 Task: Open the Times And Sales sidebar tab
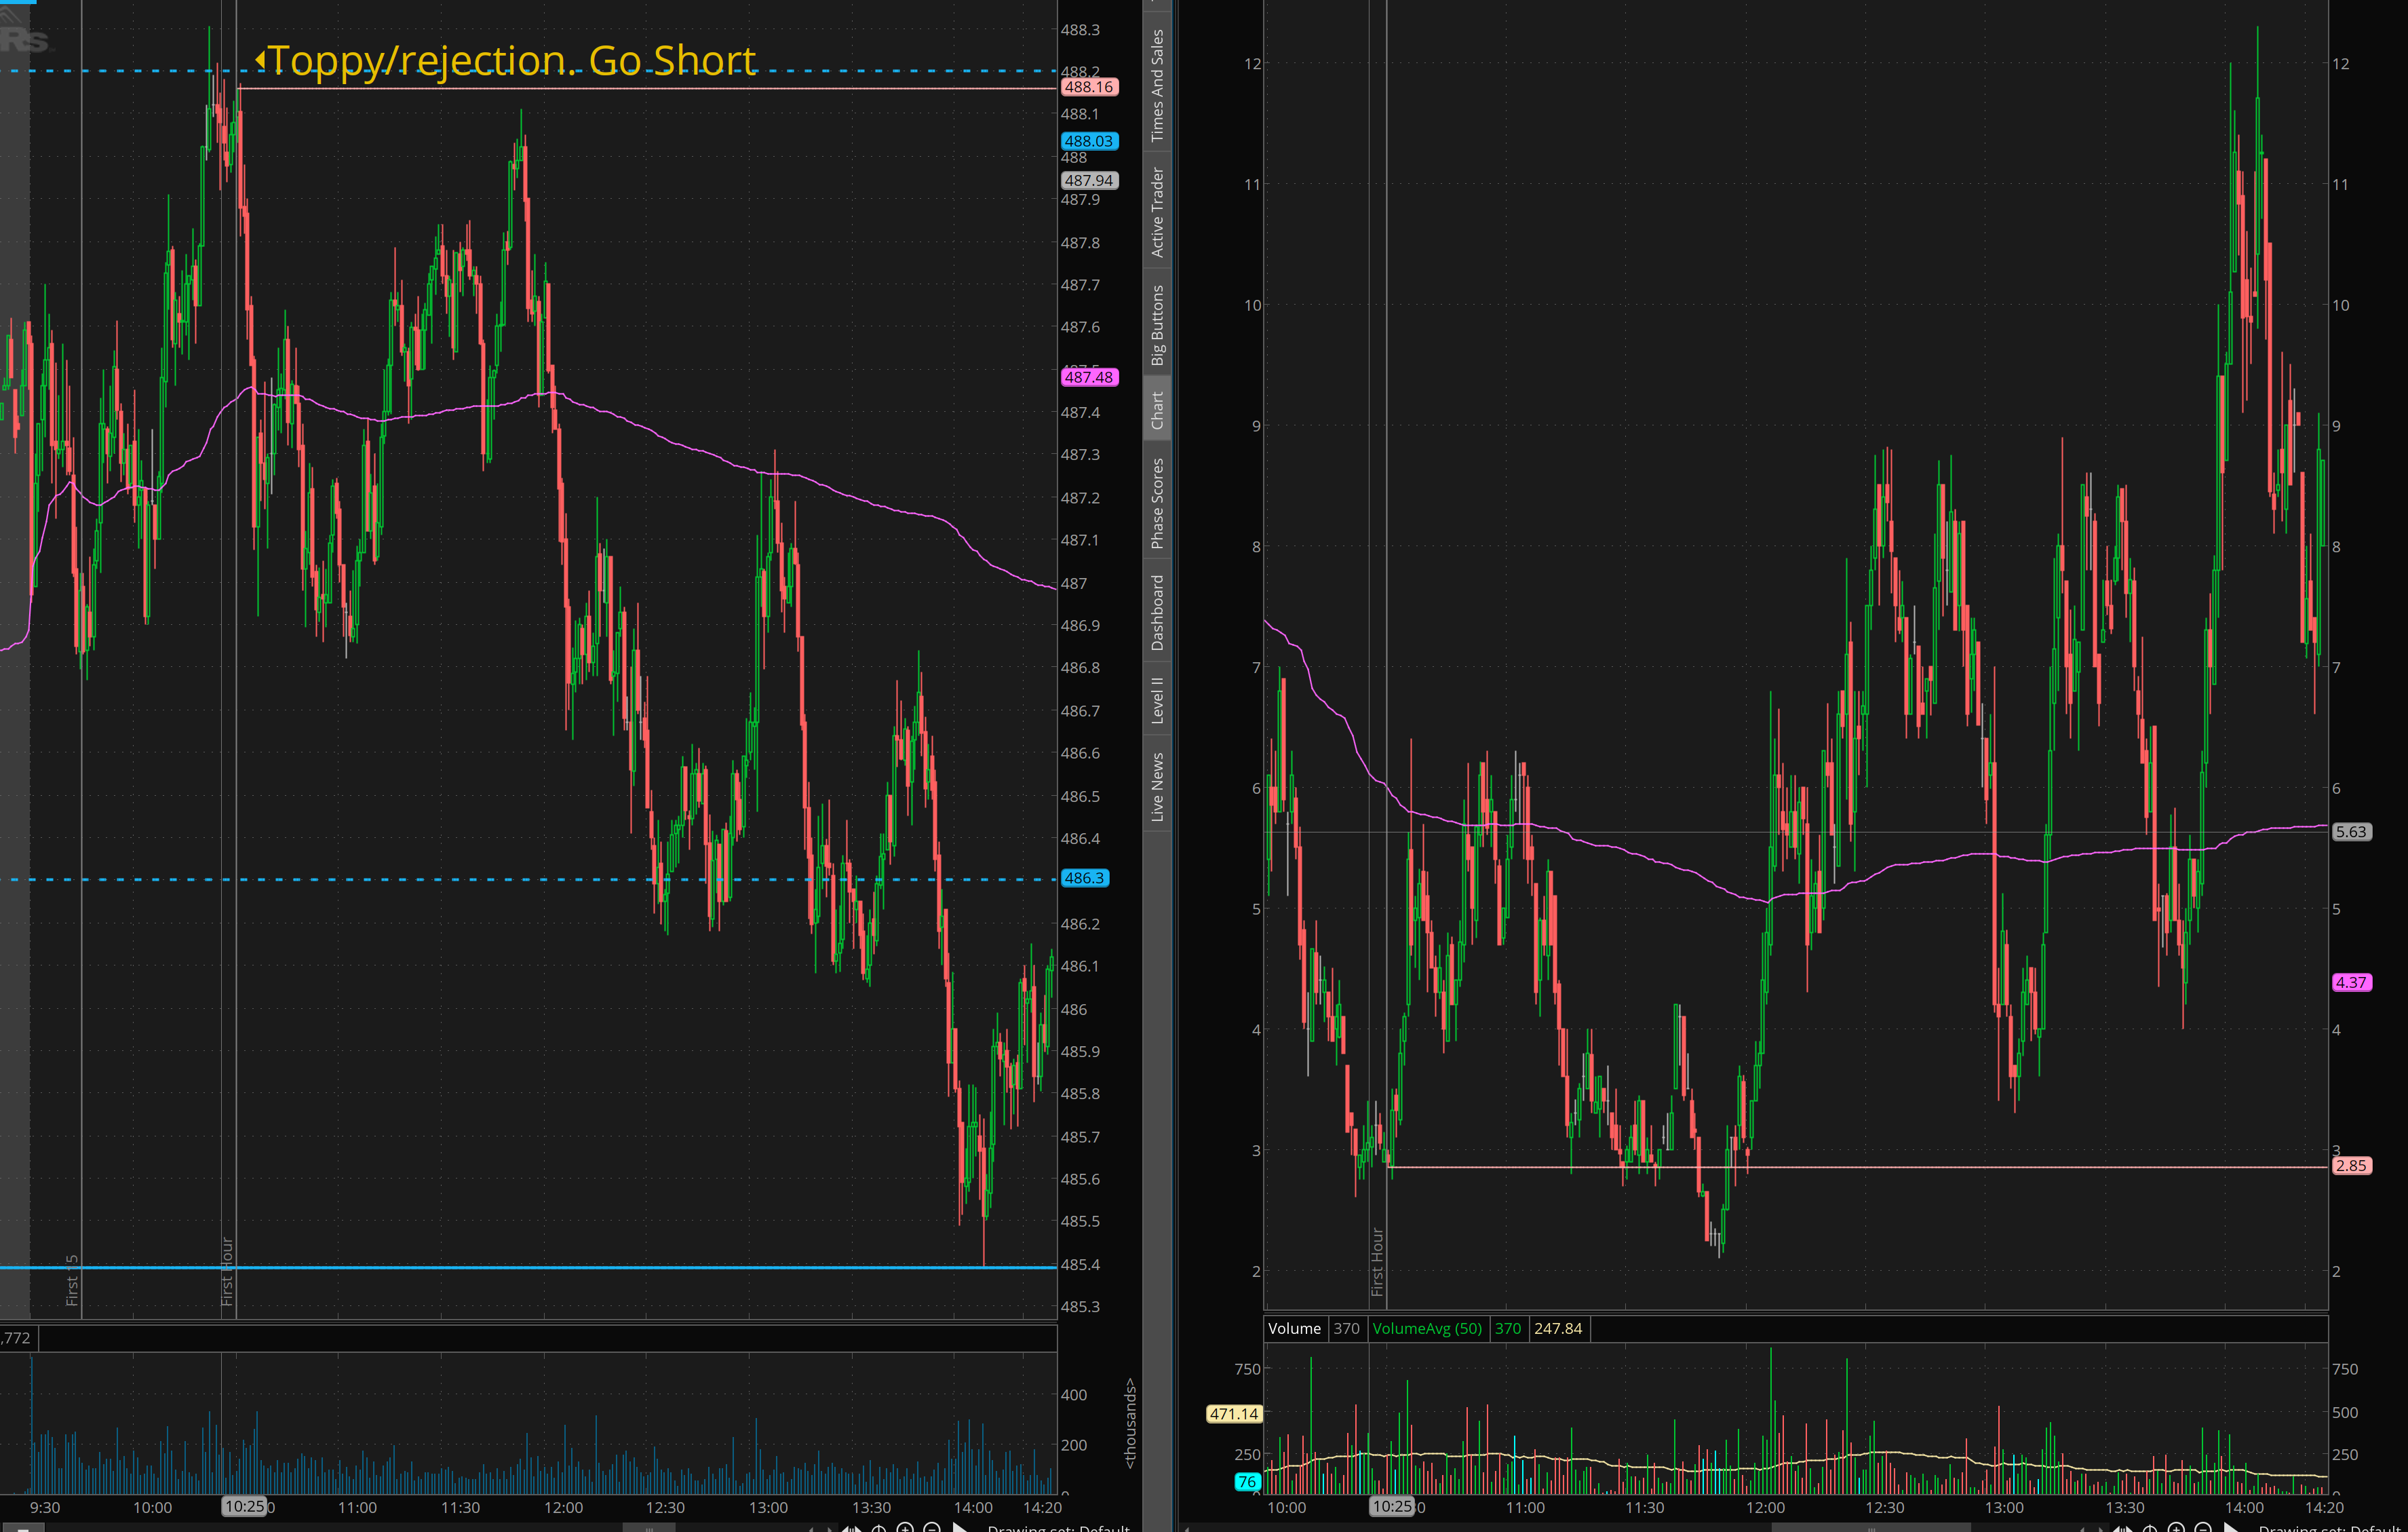coord(1157,85)
